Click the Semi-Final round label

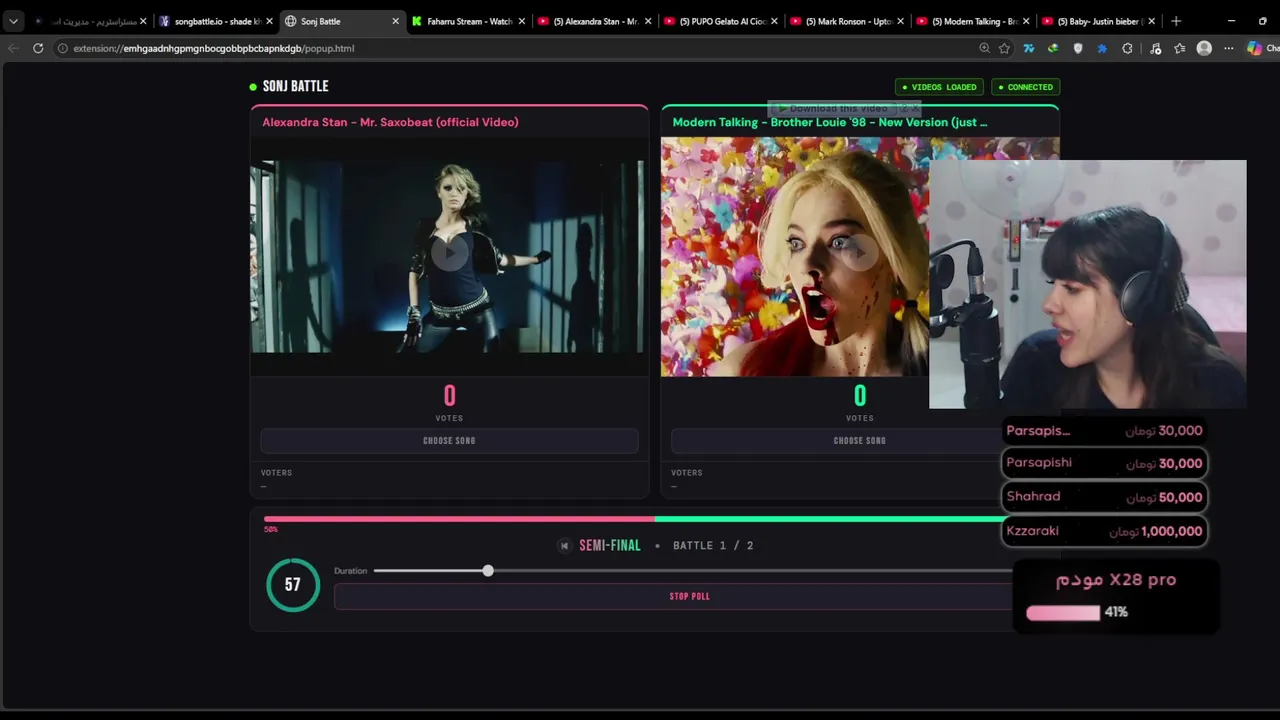tap(610, 546)
